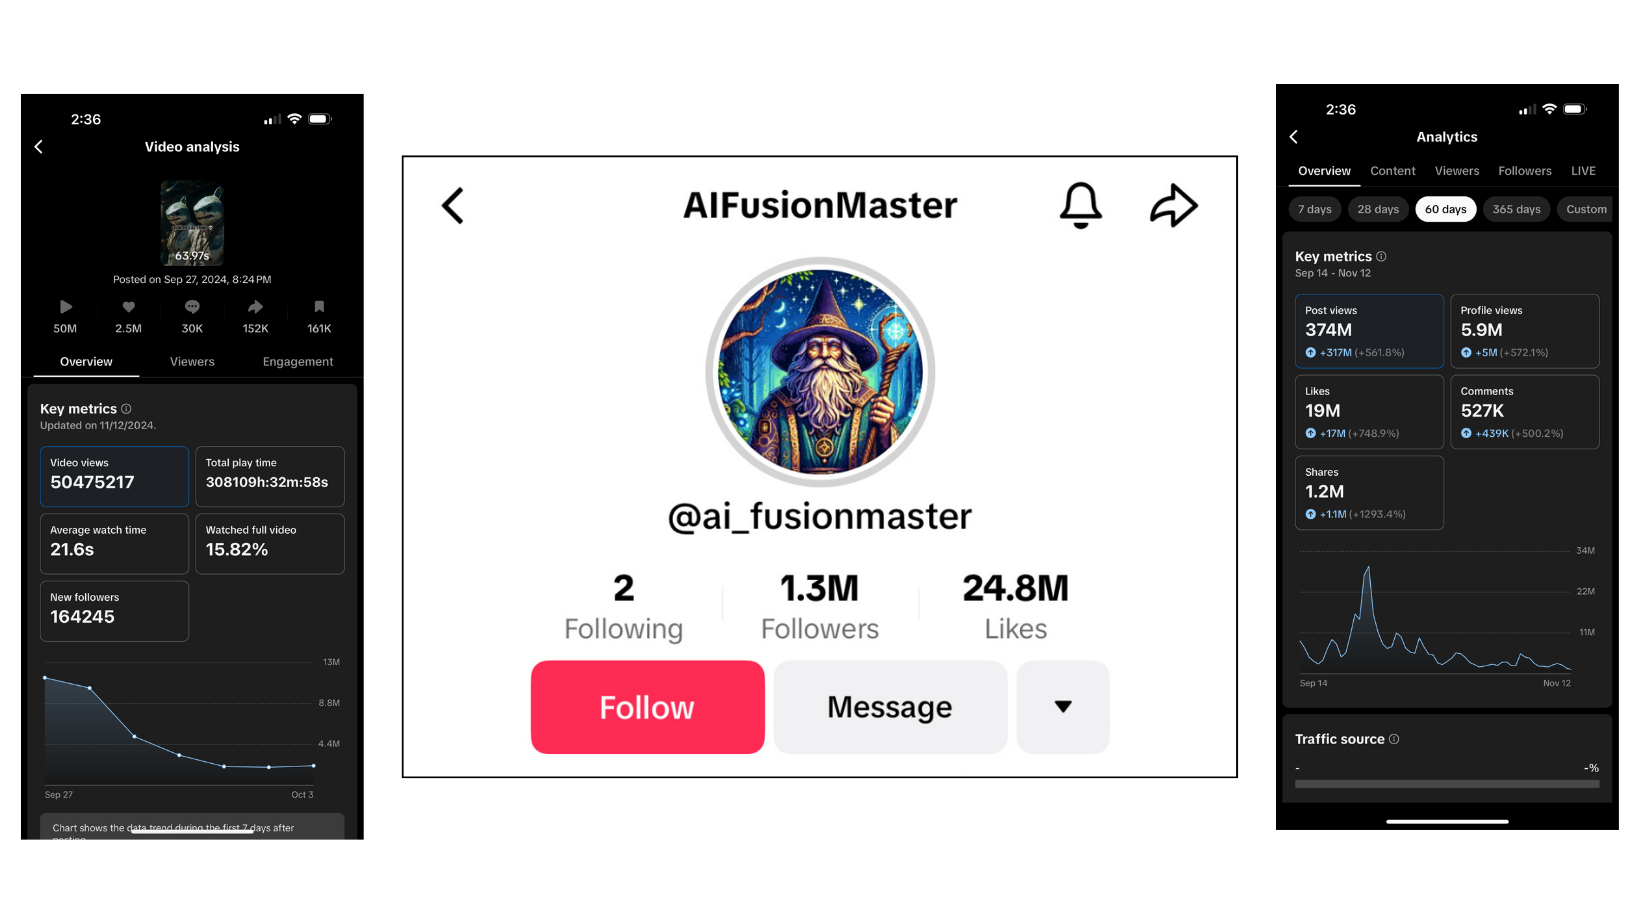Screen dimensions: 1640x924
Task: Click the Key metrics info icon in Analytics
Action: (1381, 257)
